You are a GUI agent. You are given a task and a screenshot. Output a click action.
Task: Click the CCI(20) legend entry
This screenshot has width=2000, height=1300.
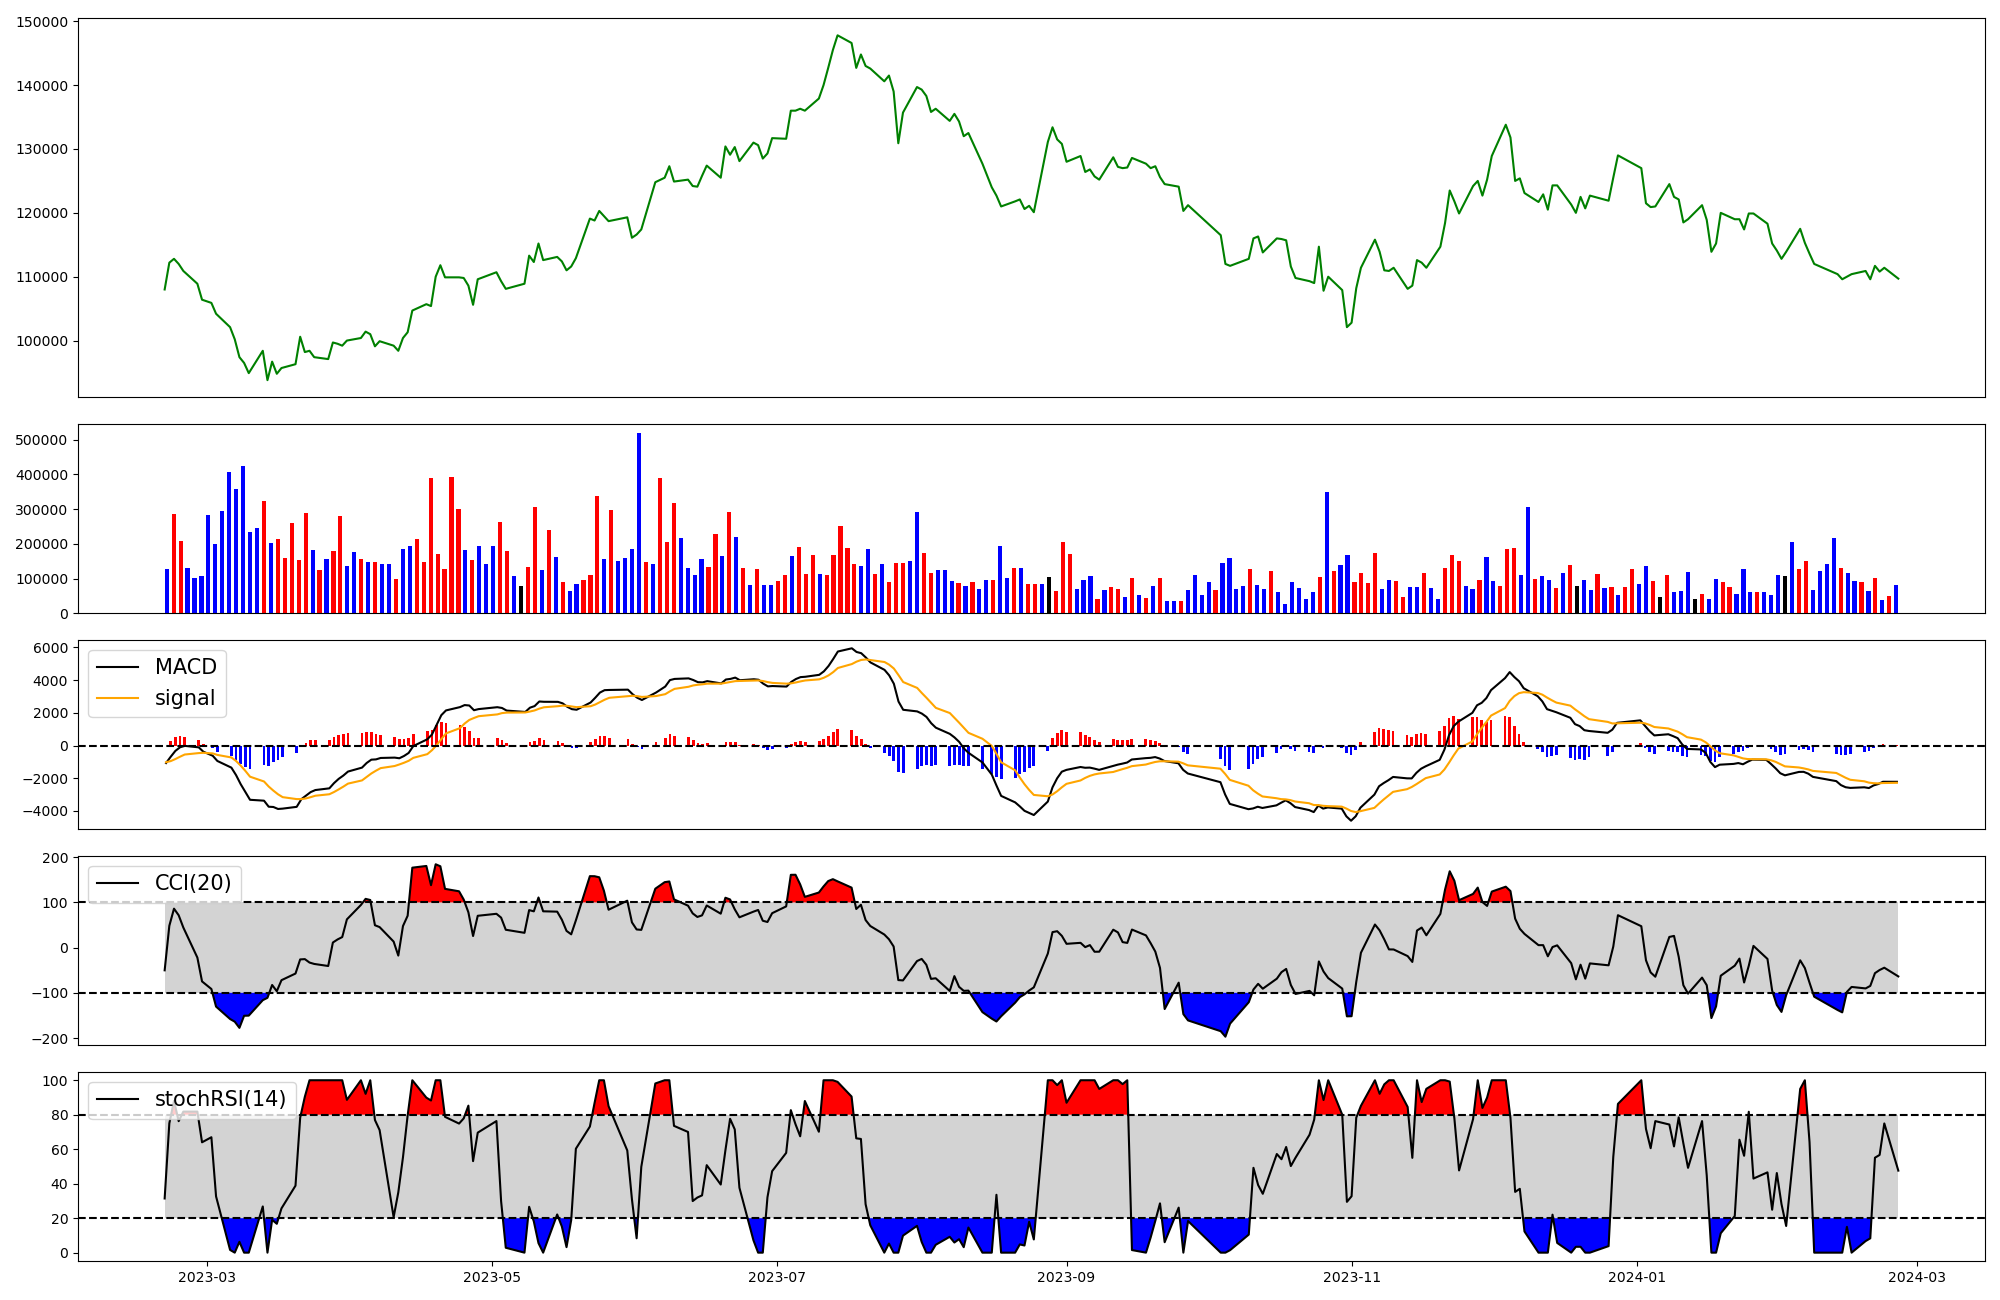pos(192,883)
